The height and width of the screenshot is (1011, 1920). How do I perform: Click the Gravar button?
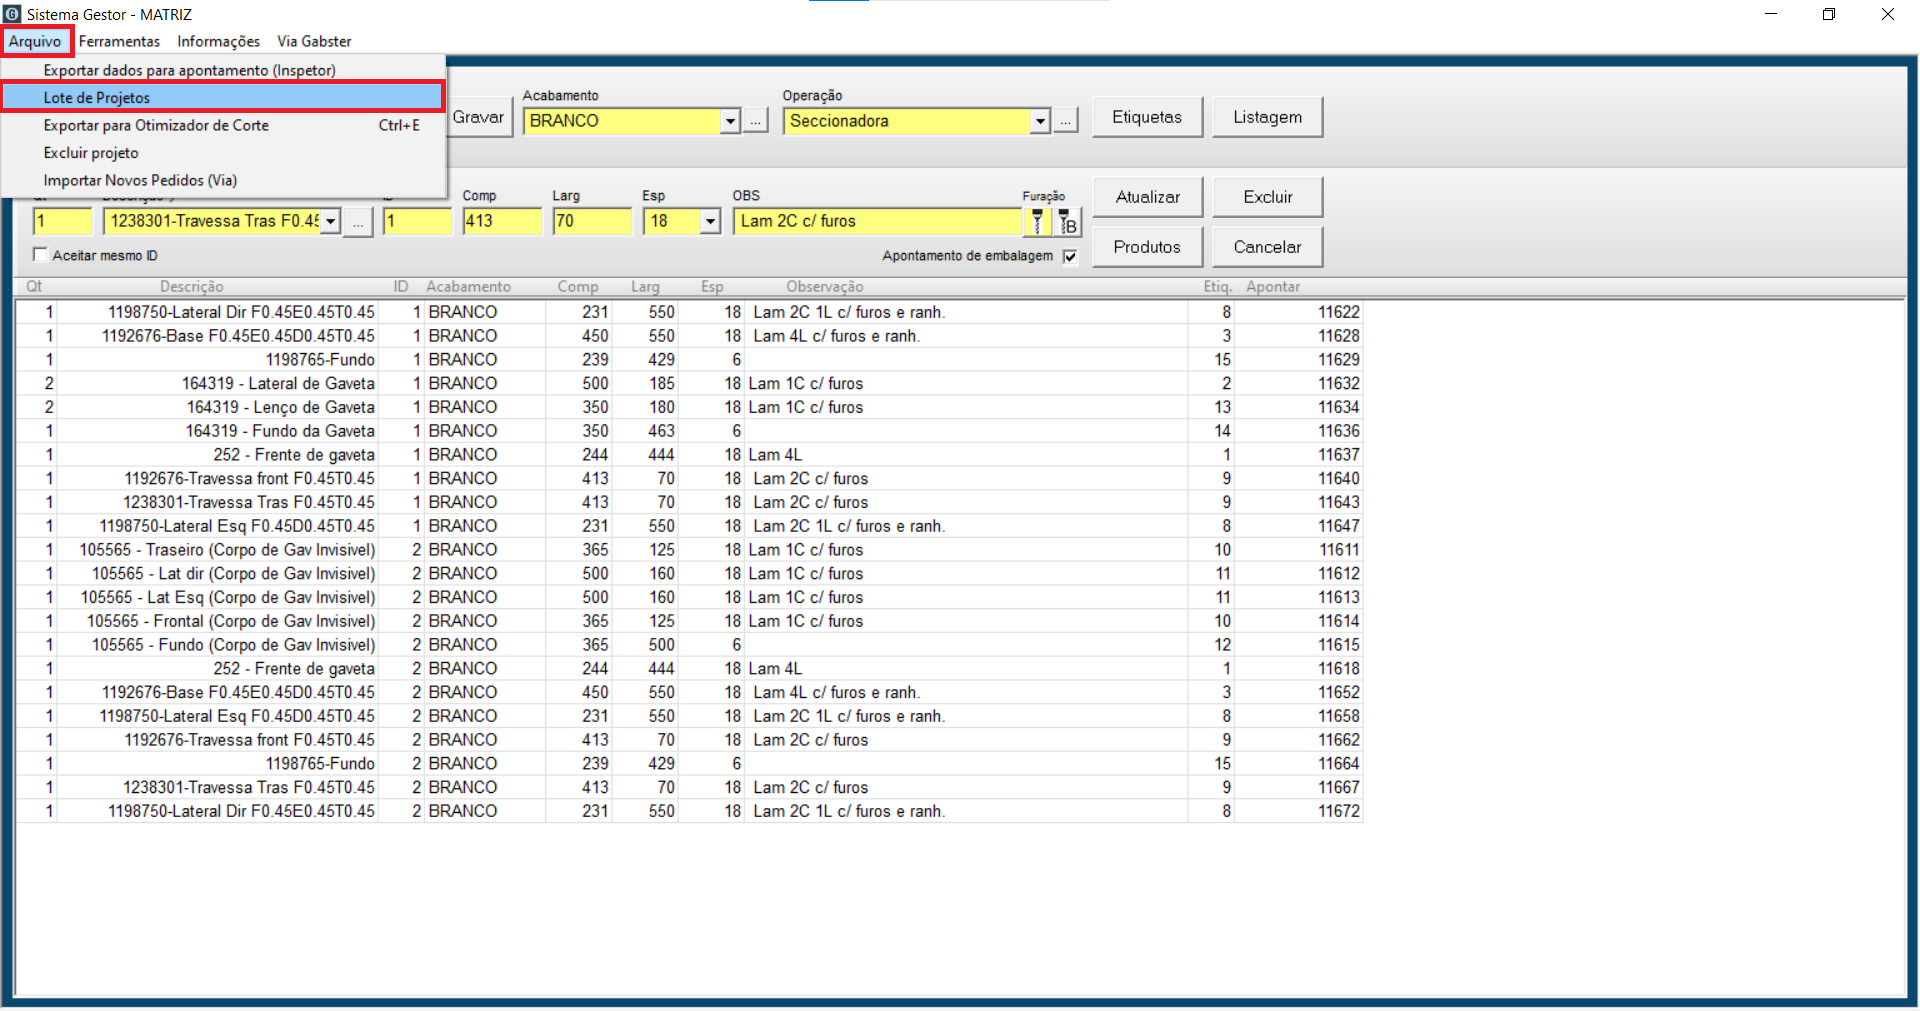coord(479,117)
